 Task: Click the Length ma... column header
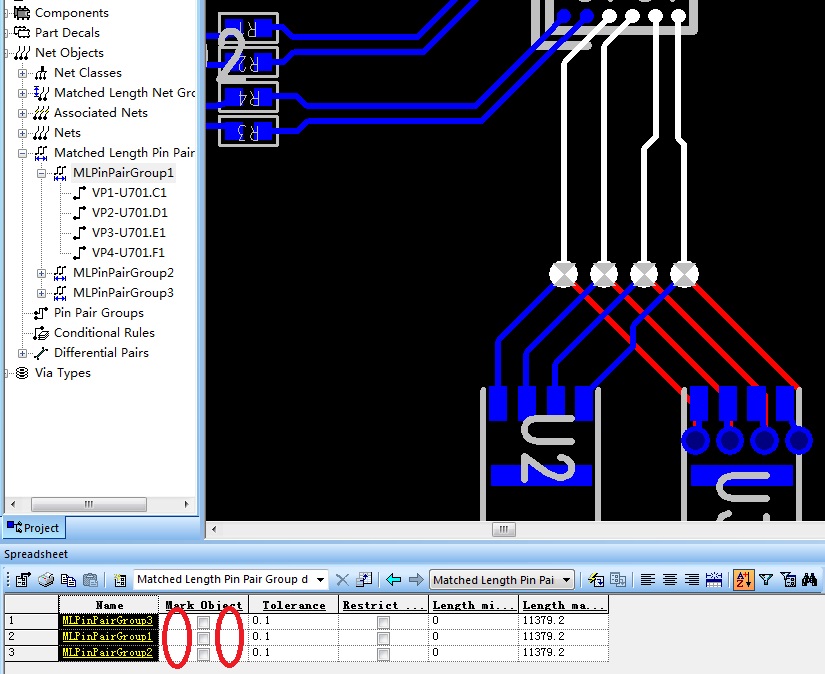564,605
